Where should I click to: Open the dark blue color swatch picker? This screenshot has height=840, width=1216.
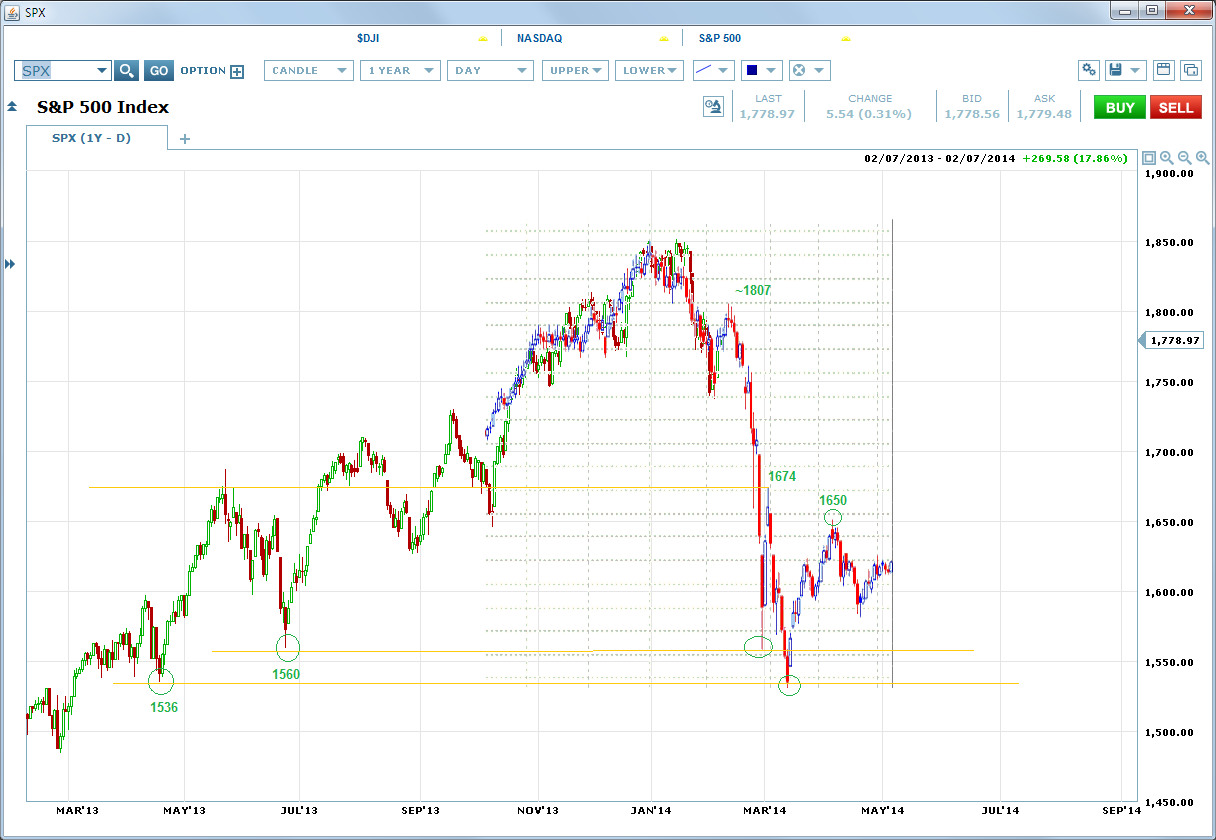[761, 71]
